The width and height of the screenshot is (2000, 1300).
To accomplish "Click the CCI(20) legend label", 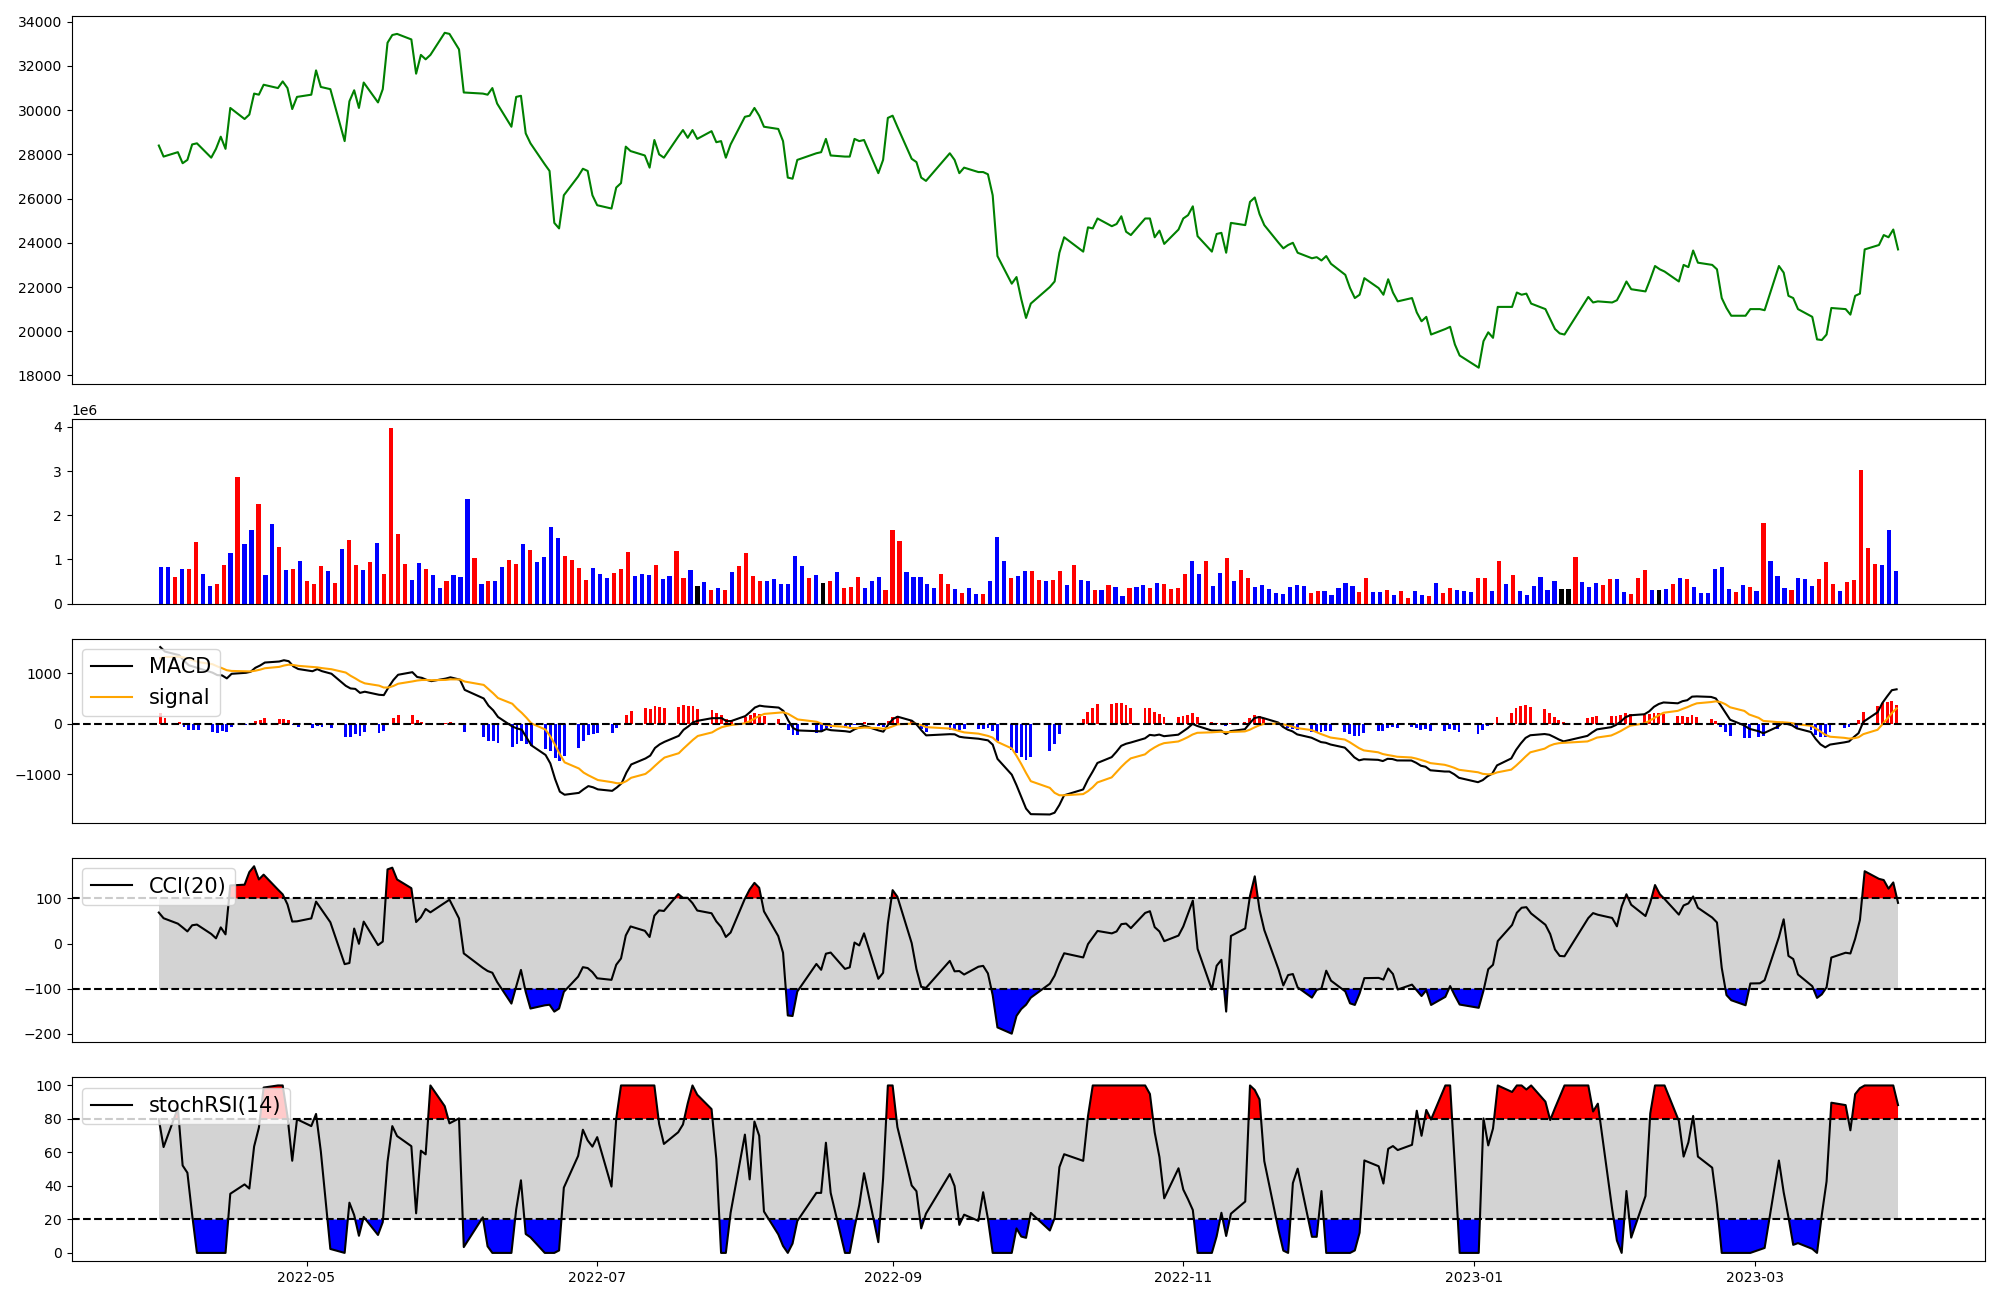I will [187, 886].
